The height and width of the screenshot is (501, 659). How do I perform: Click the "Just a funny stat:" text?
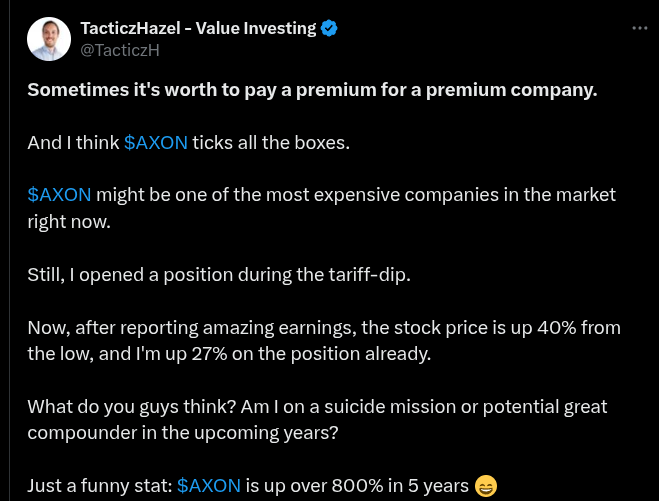click(97, 486)
